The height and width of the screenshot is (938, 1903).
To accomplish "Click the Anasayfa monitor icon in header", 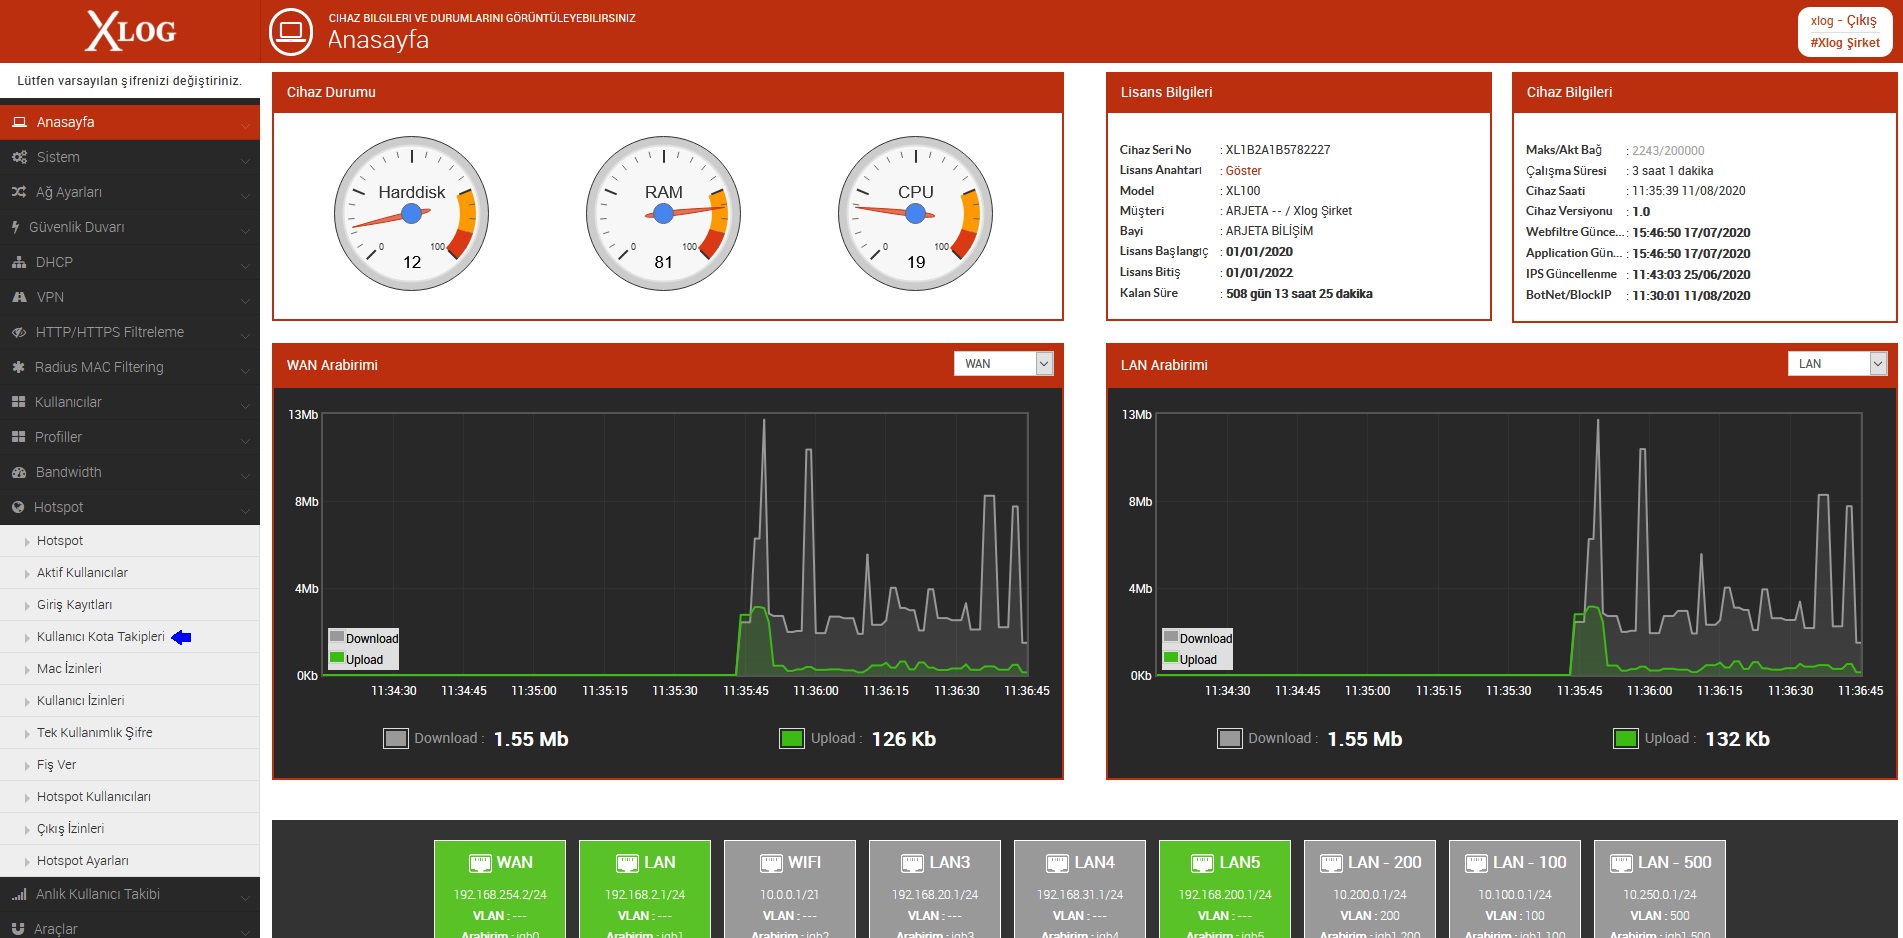I will [291, 31].
